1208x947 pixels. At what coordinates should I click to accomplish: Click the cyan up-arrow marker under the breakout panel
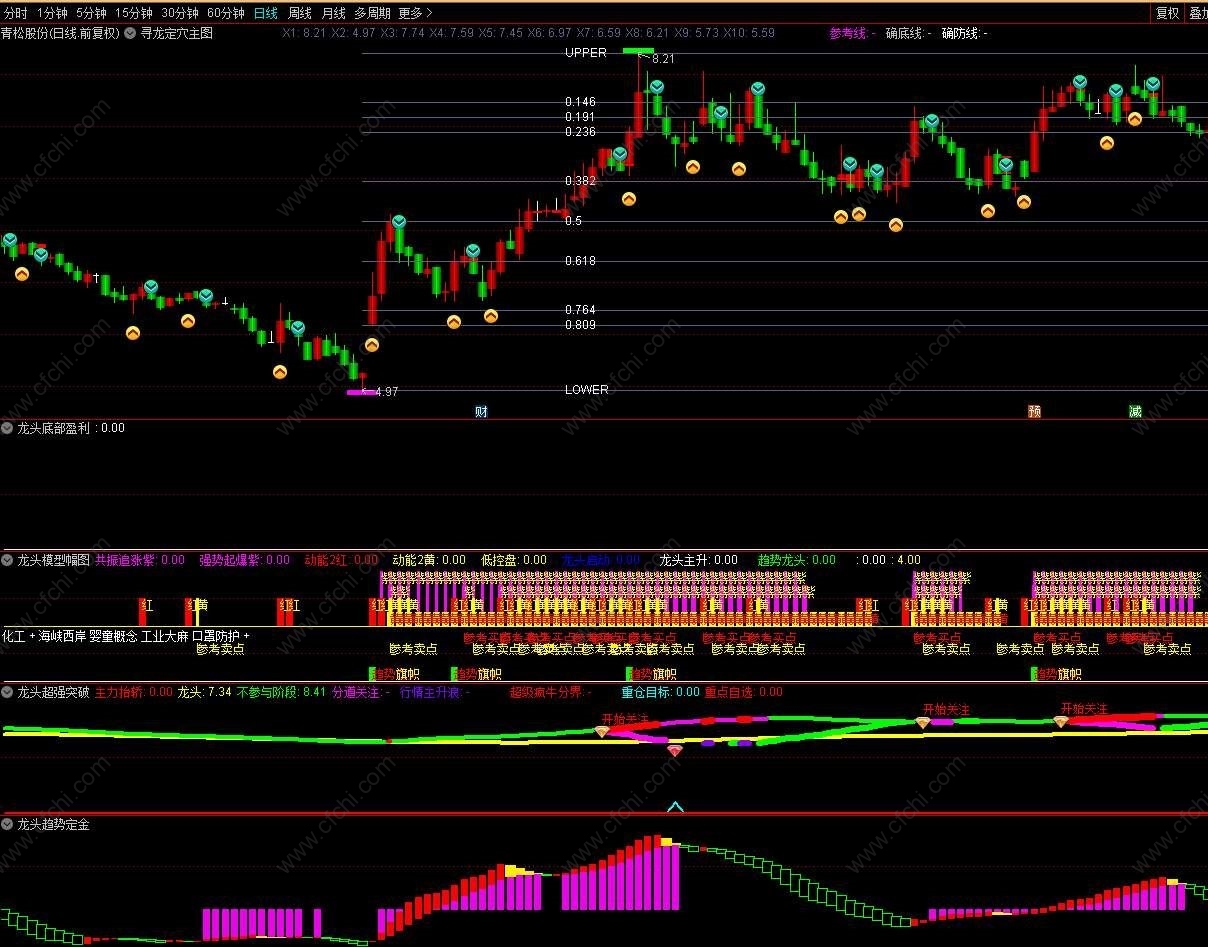(675, 806)
